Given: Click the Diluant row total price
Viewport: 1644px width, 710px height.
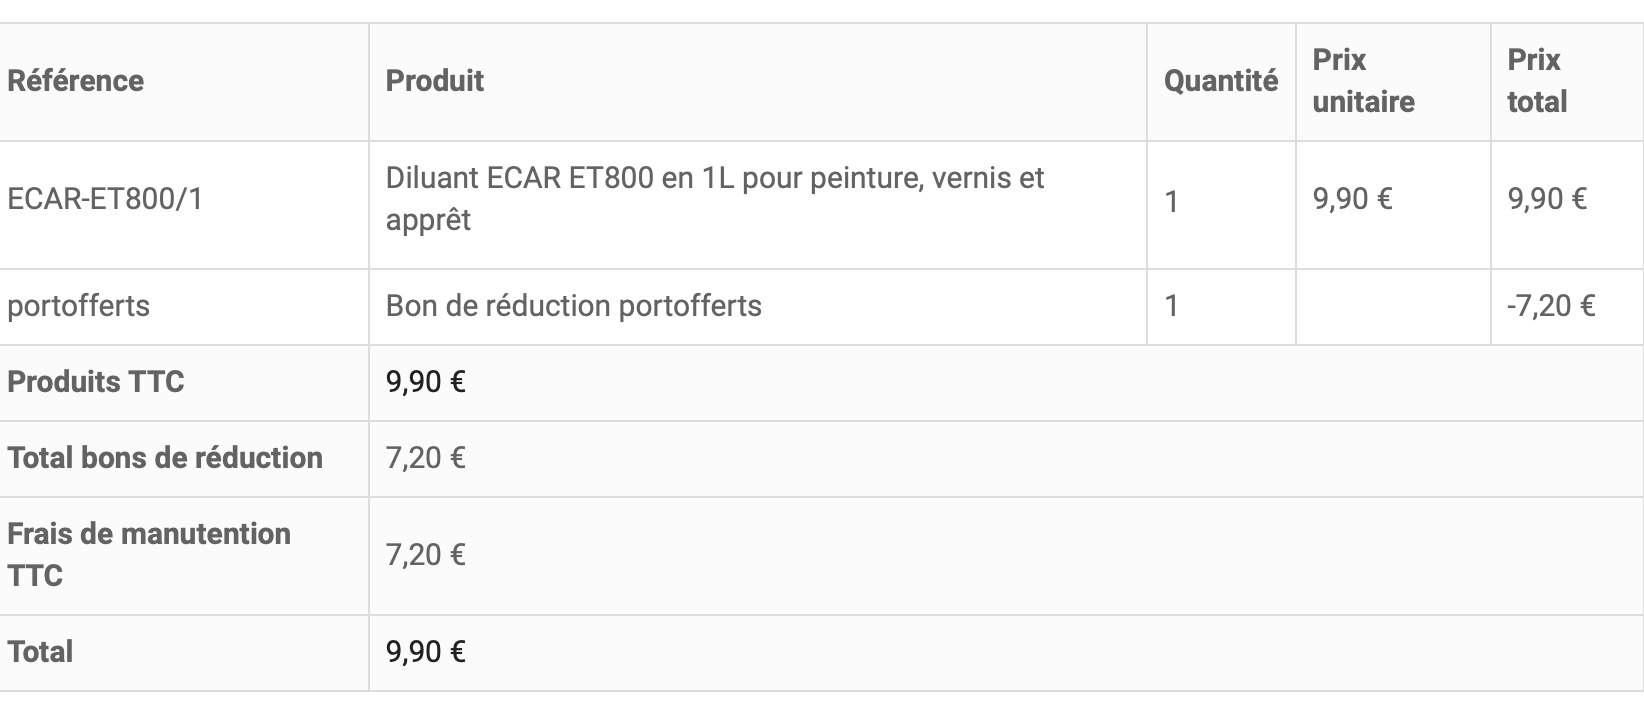Looking at the screenshot, I should click(1547, 199).
